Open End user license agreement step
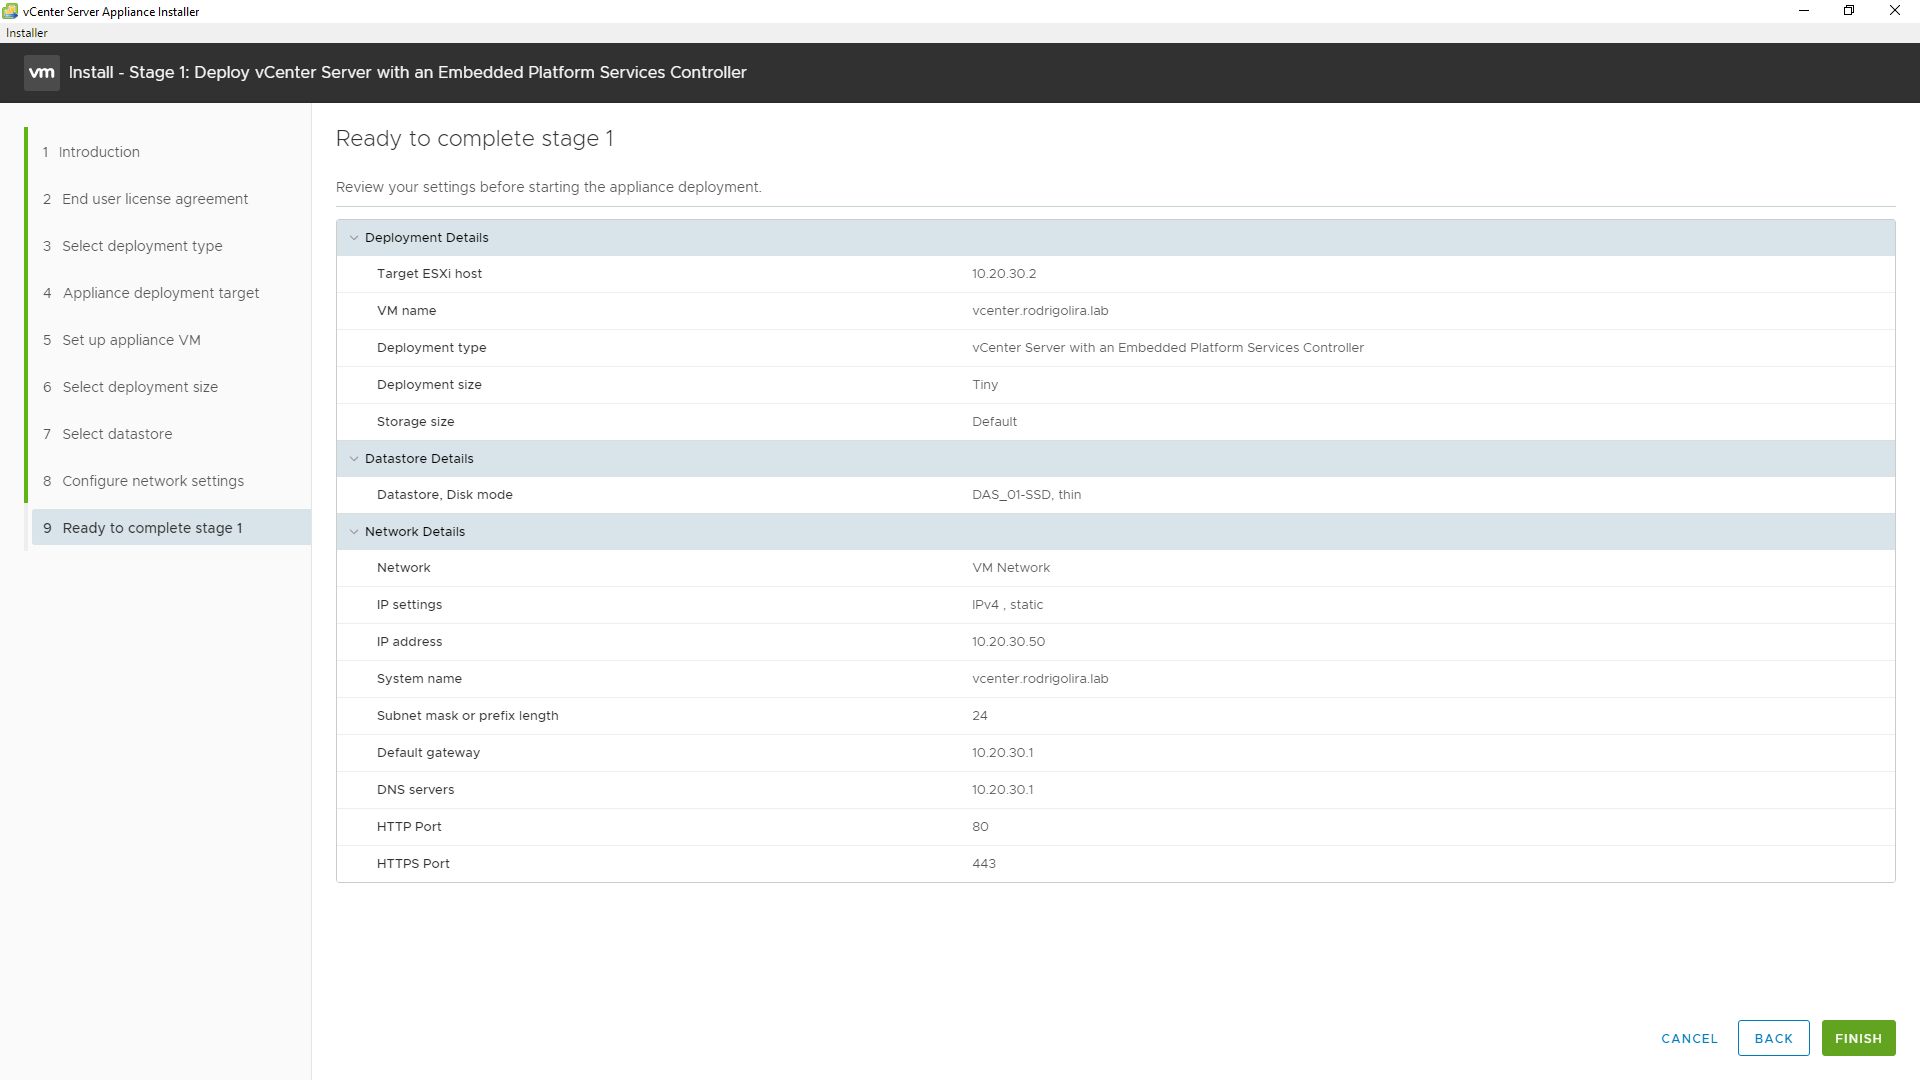 154,199
